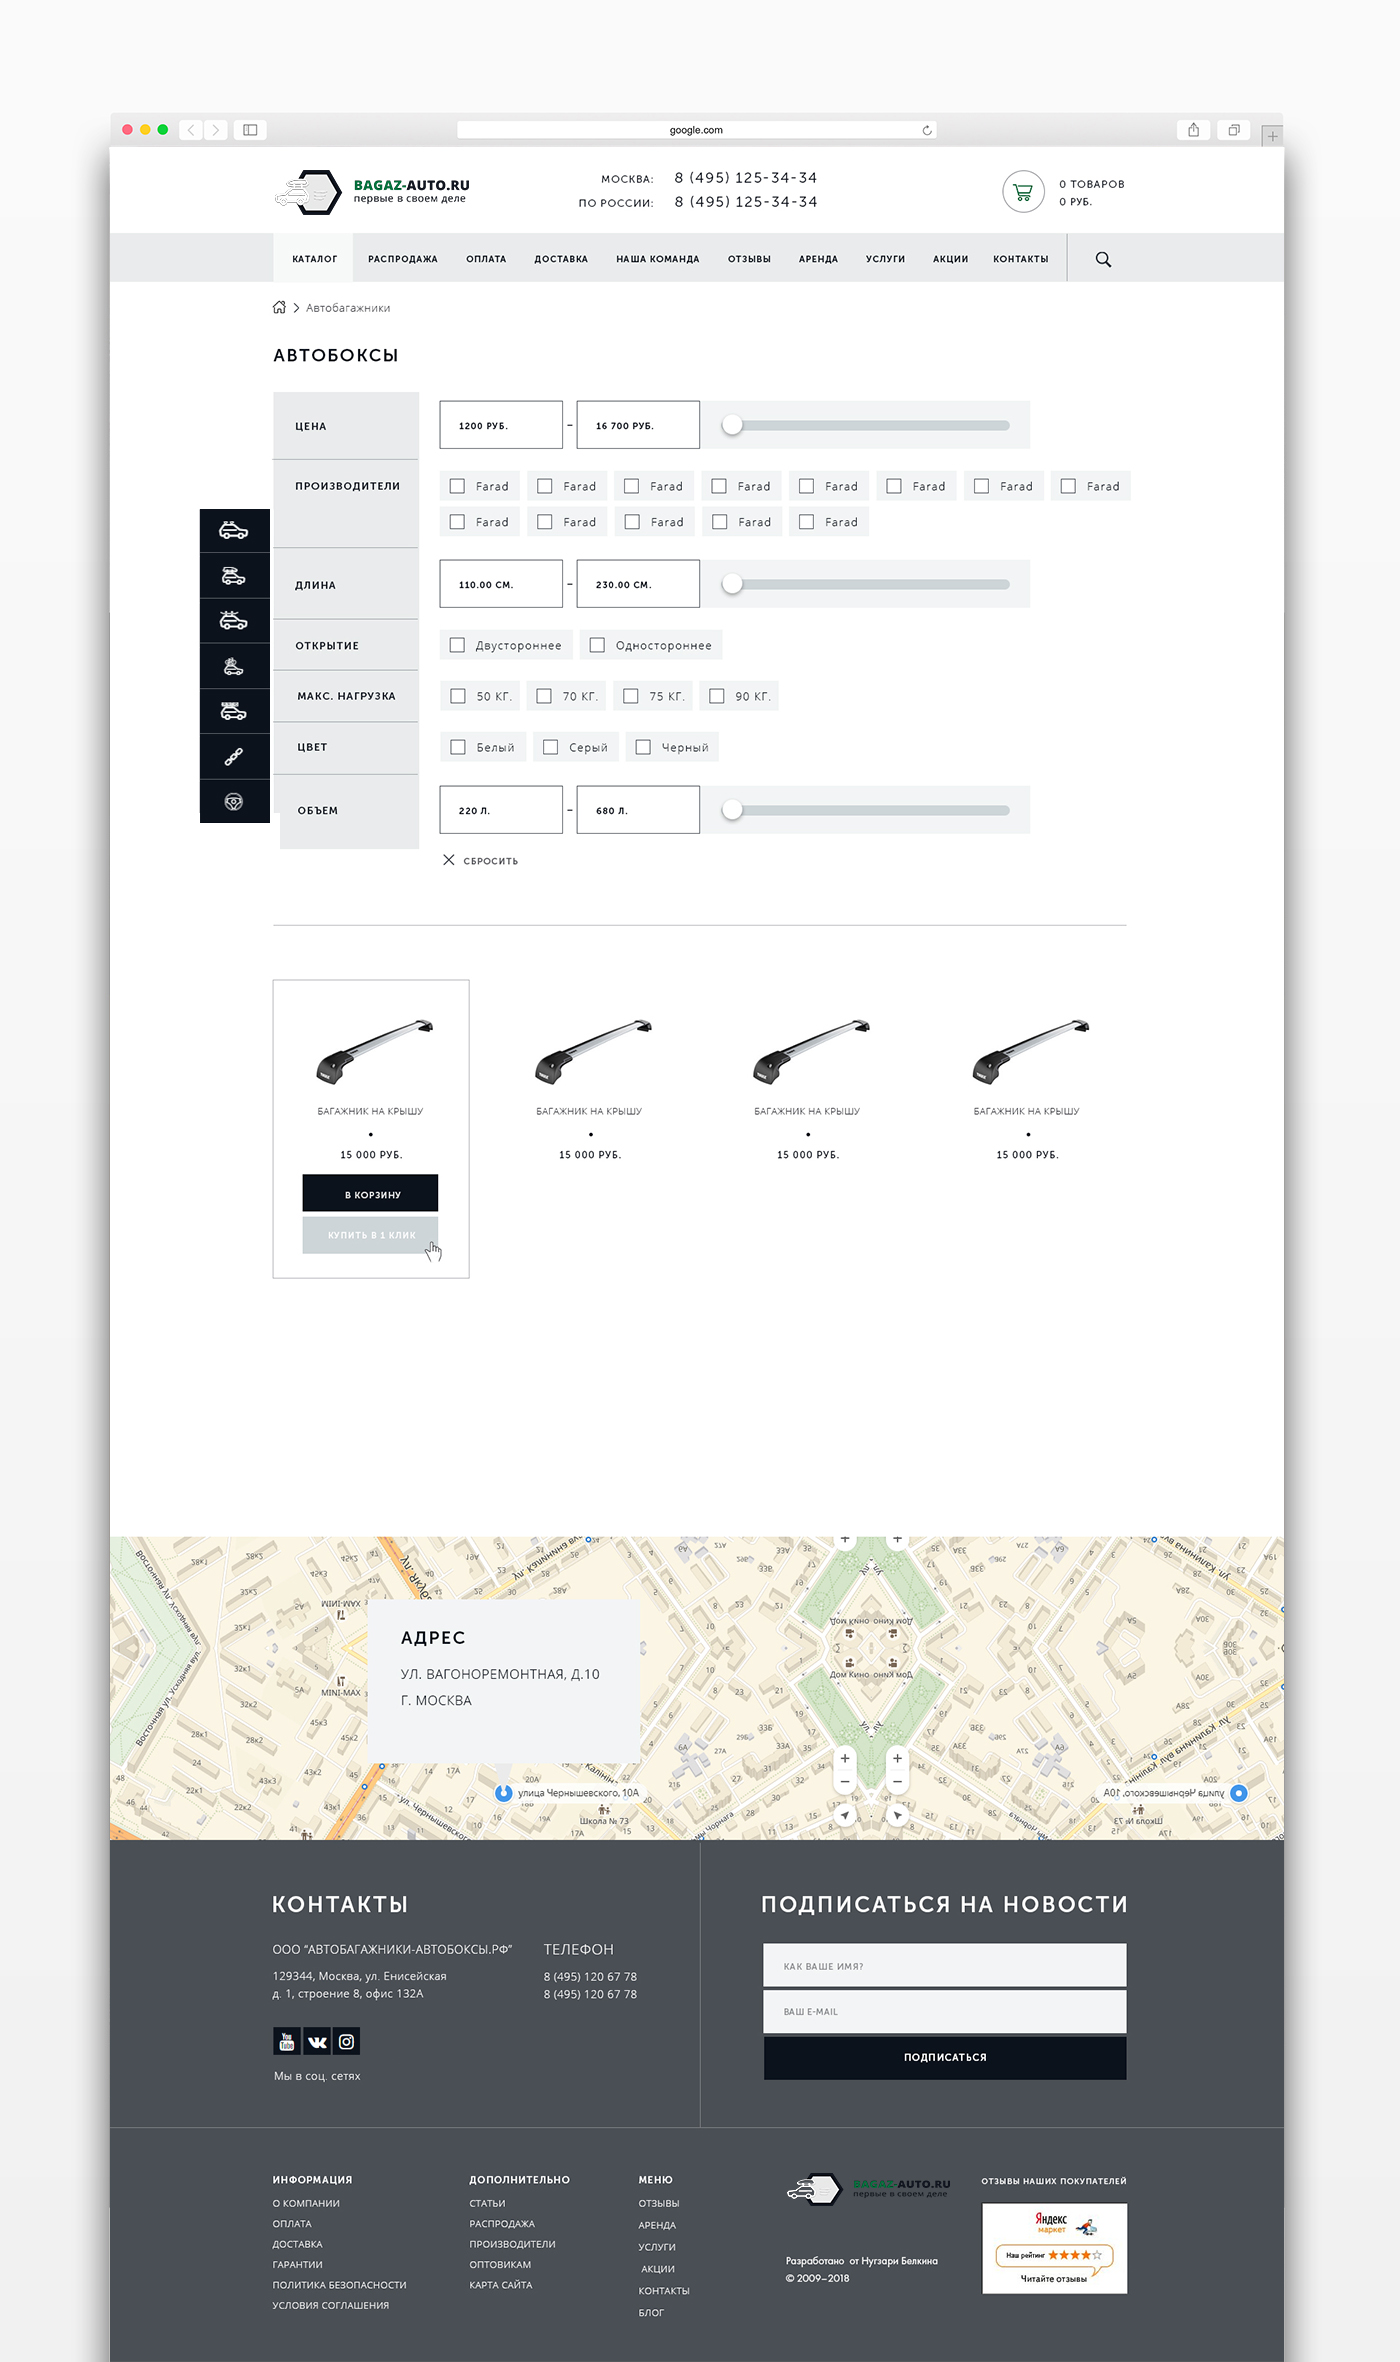Select the ski rack car sidebar icon

(x=234, y=621)
